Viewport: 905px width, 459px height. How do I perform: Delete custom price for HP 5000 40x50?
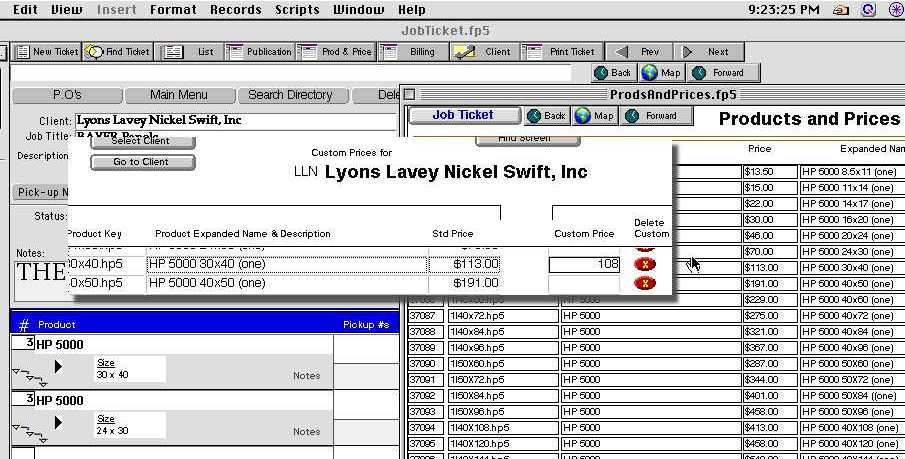pos(645,283)
